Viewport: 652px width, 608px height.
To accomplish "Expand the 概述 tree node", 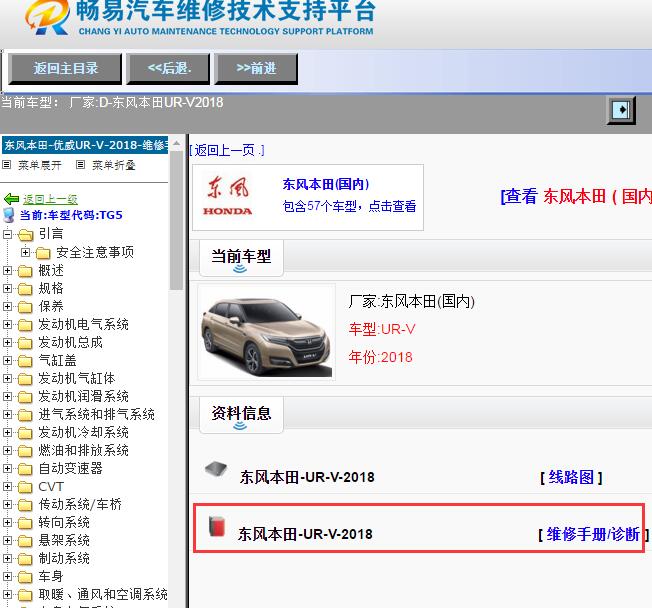I will 7,270.
